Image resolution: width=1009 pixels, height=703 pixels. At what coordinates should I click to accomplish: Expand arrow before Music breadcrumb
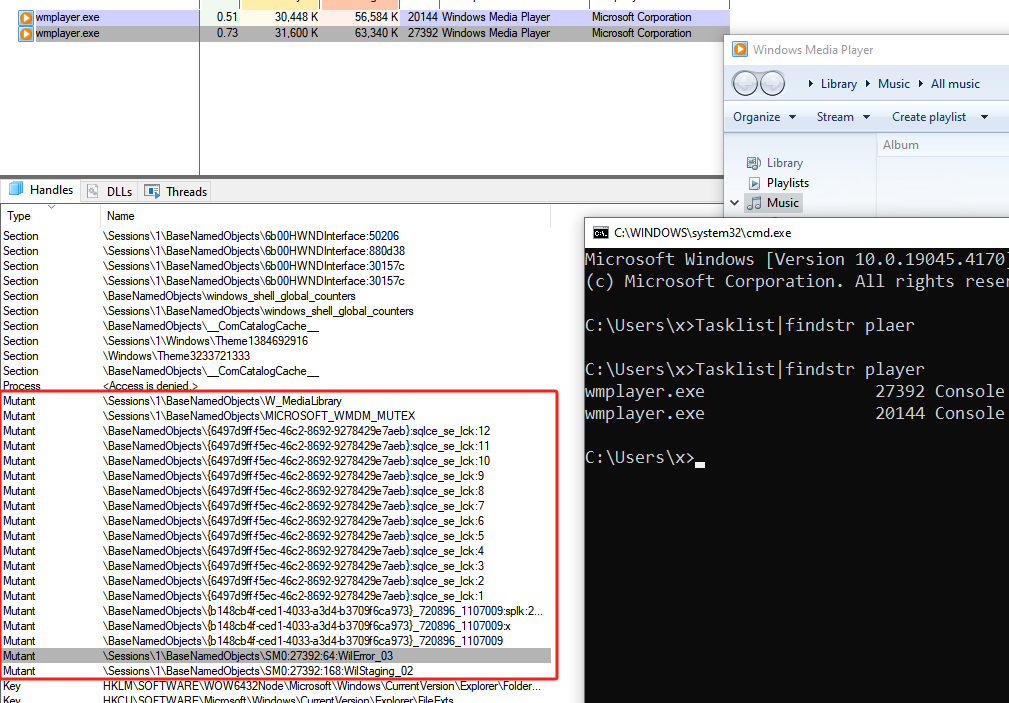point(867,84)
